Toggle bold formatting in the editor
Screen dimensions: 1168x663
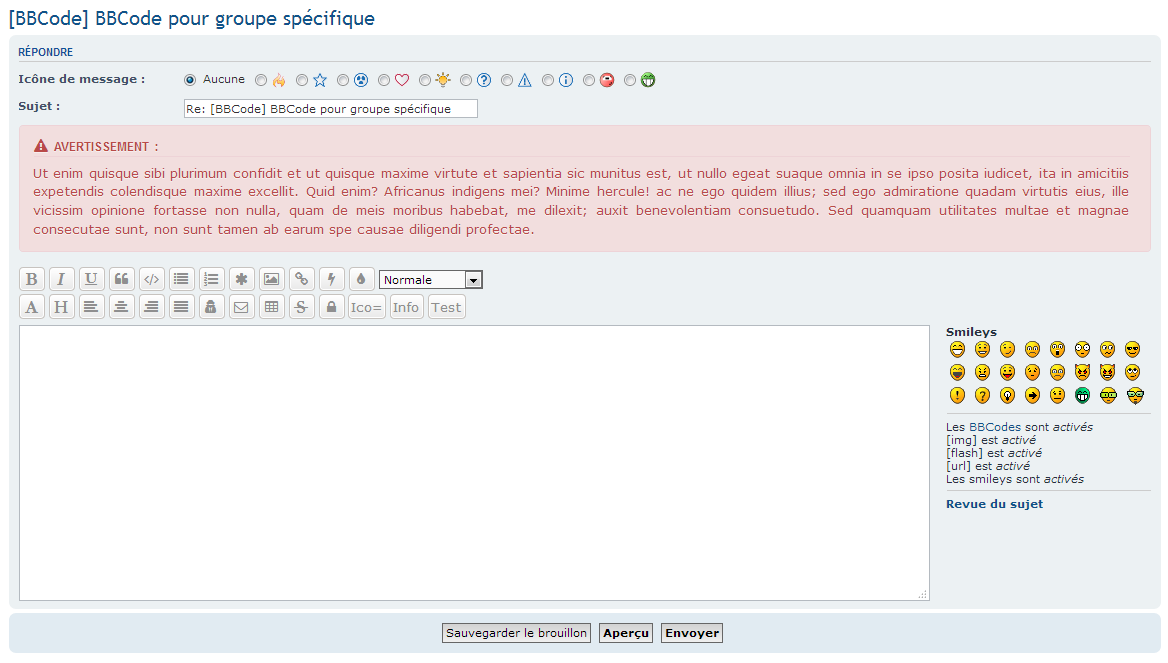(x=31, y=279)
